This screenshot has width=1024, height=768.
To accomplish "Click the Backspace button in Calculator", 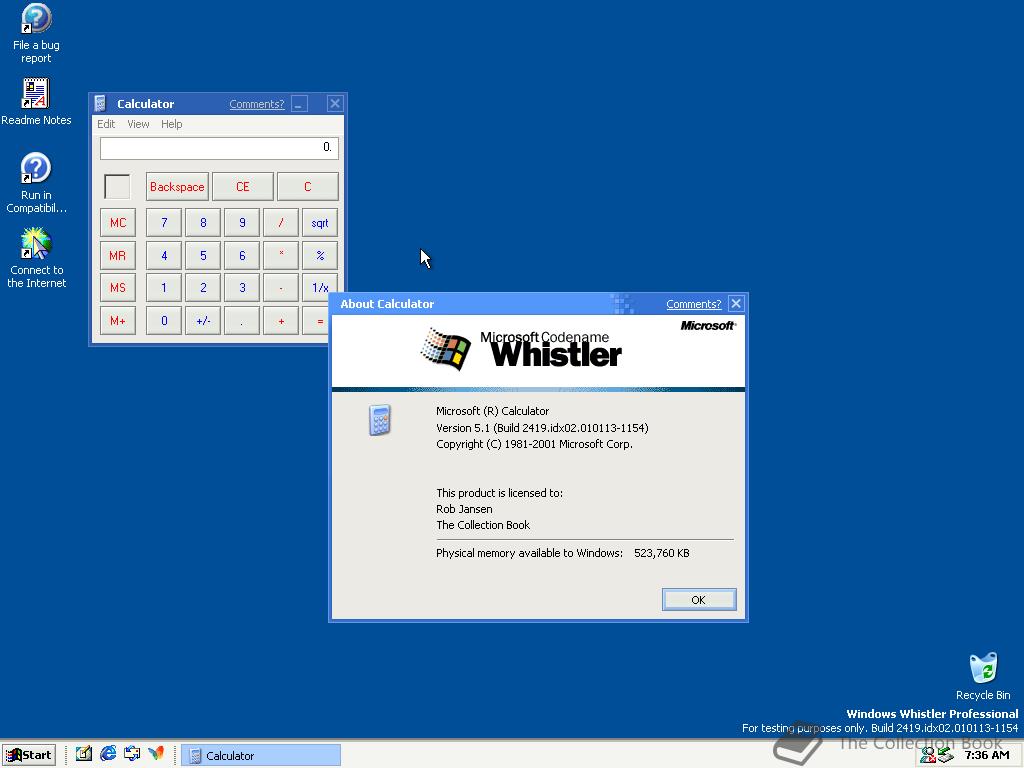I will point(177,187).
